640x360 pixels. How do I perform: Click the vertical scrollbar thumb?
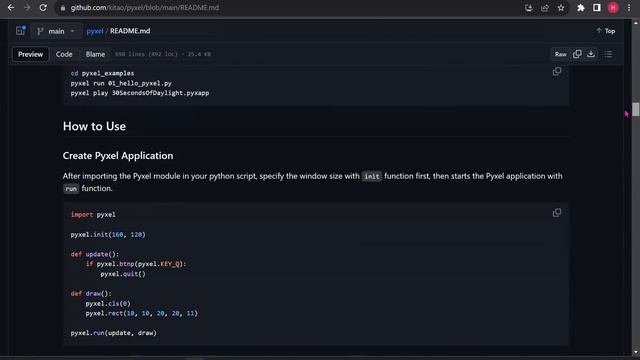click(x=636, y=109)
